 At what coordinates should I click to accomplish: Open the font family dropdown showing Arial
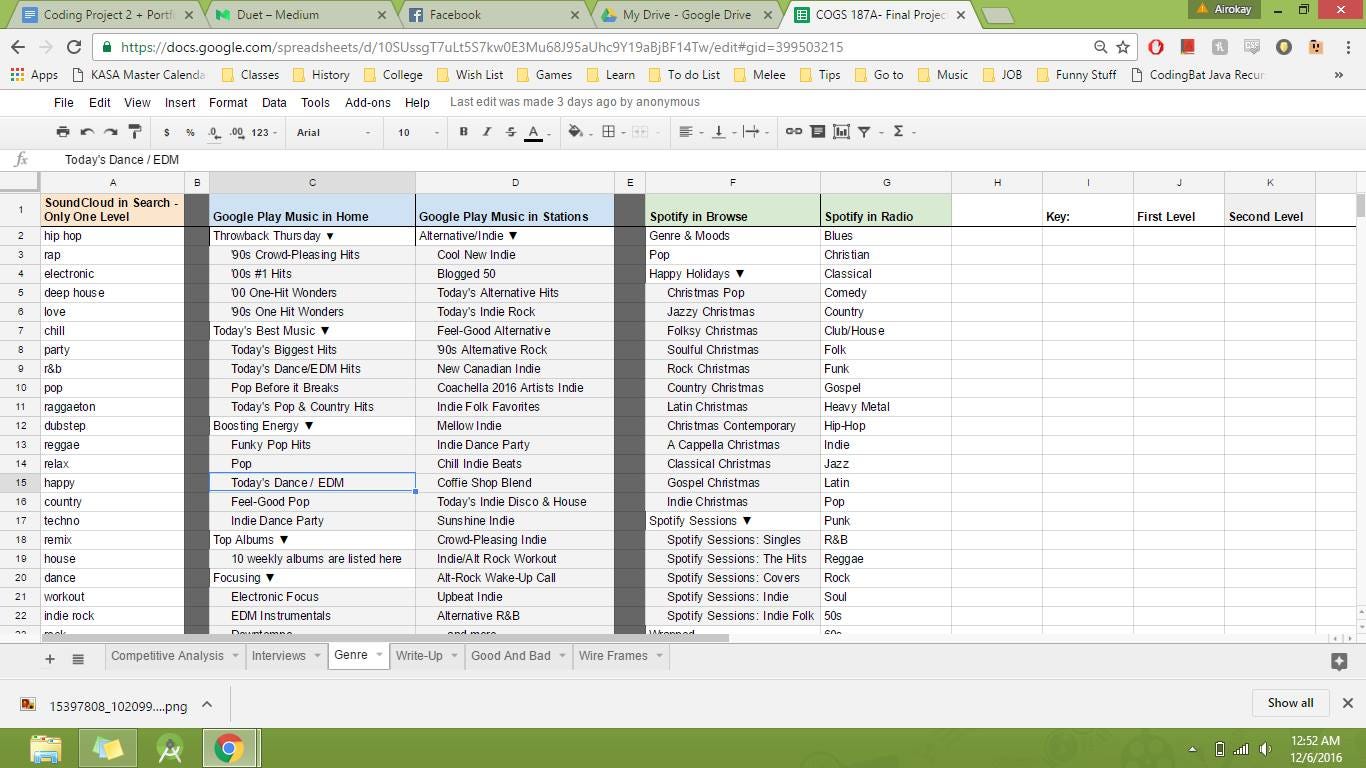pyautogui.click(x=334, y=132)
